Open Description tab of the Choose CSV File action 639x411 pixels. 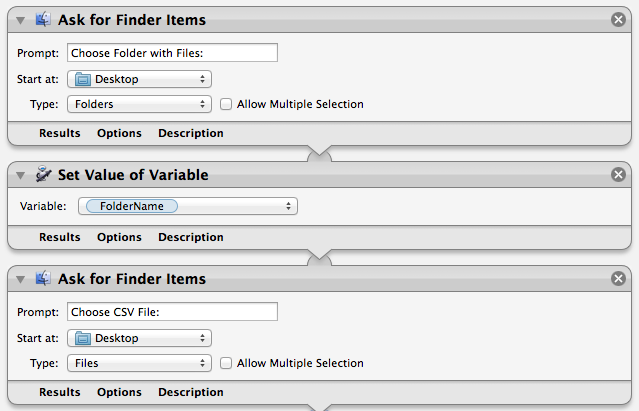(x=191, y=392)
